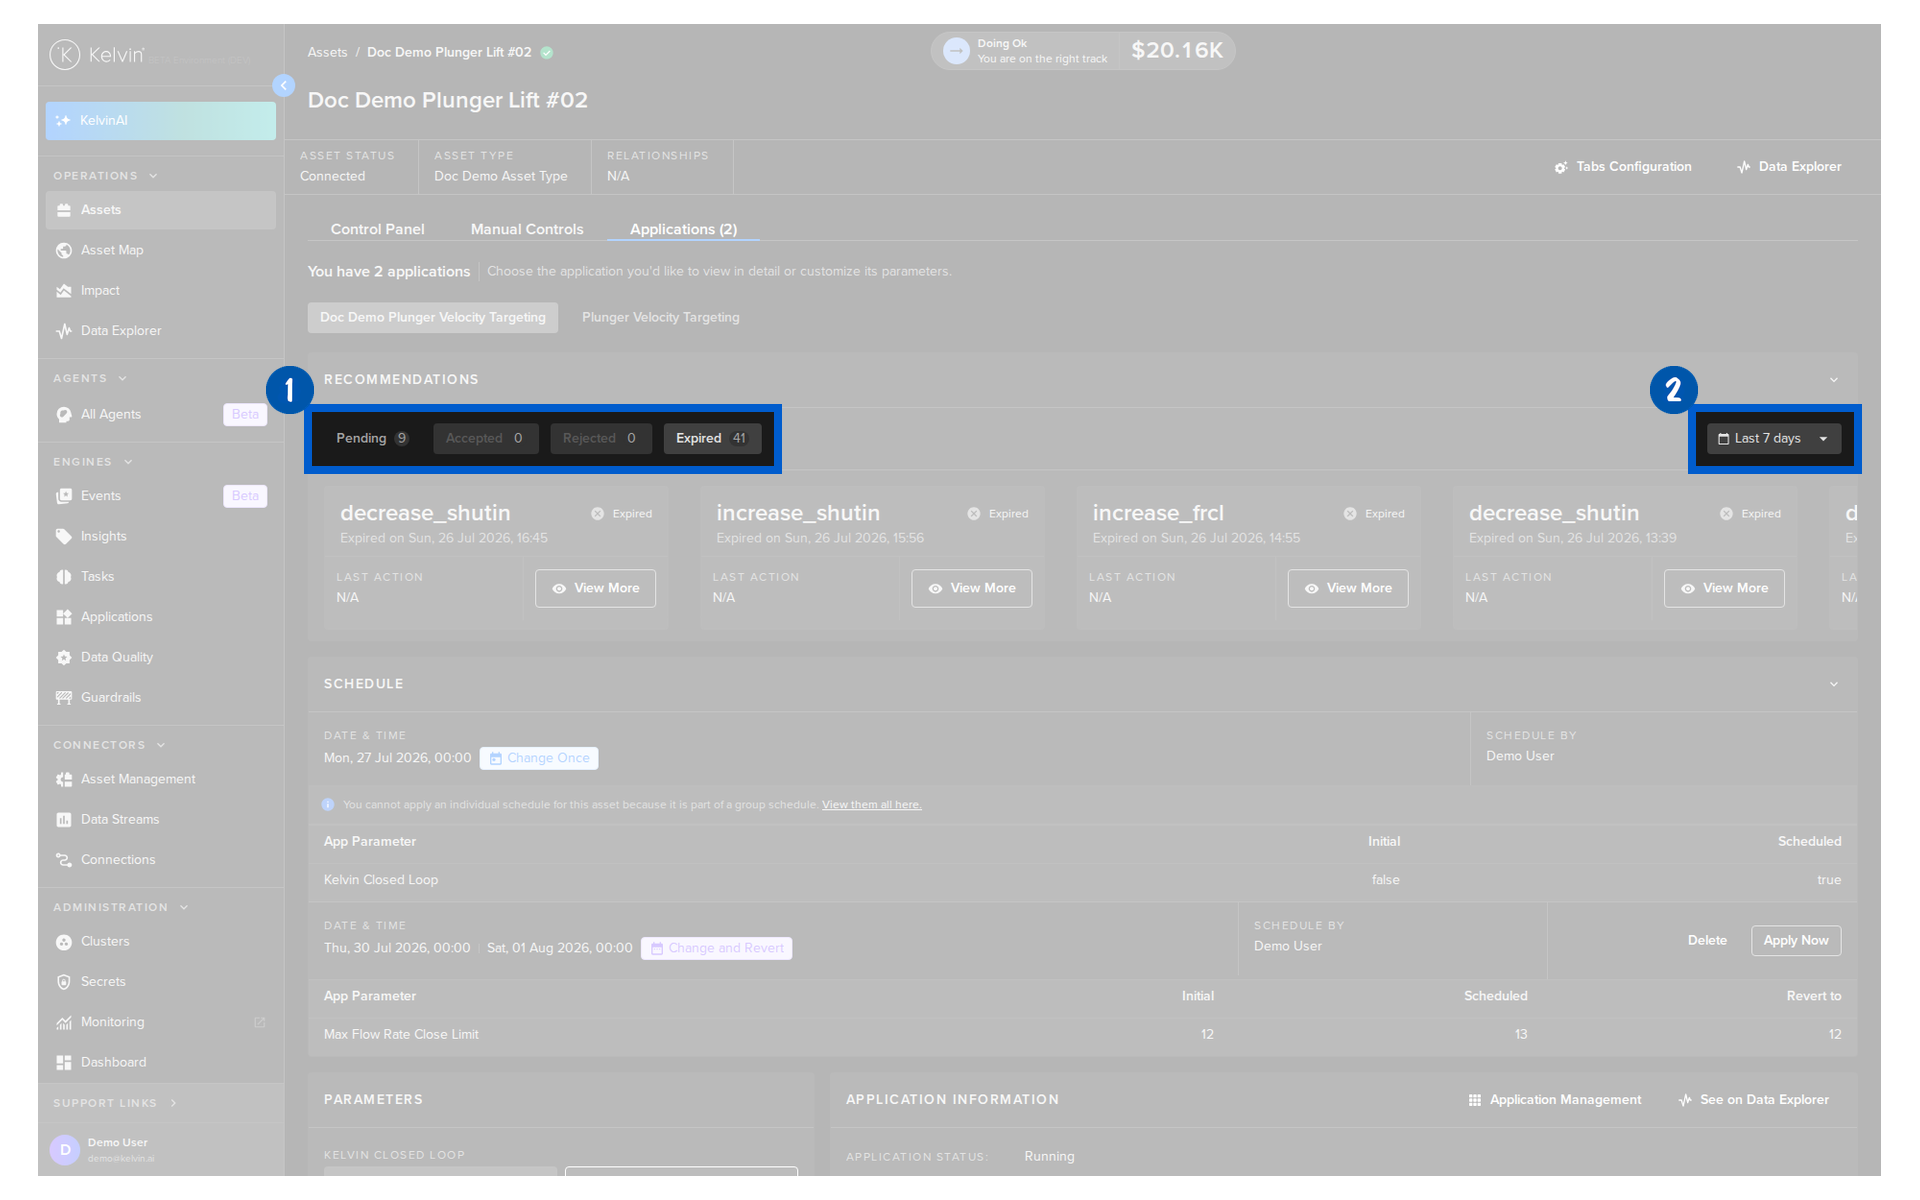
Task: Click the Kelvin logo
Action: pyautogui.click(x=97, y=55)
